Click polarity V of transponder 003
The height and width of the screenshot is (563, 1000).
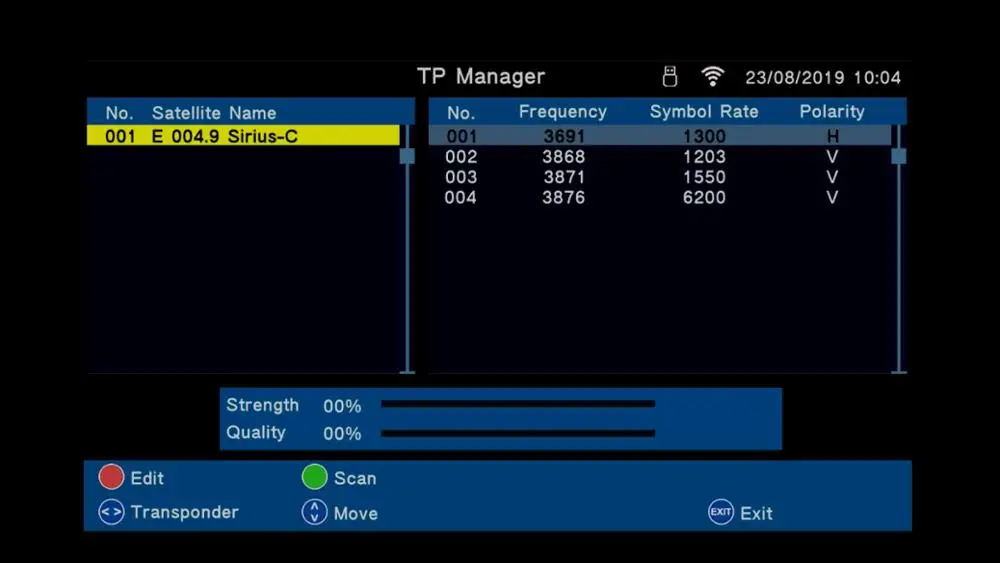pyautogui.click(x=832, y=177)
